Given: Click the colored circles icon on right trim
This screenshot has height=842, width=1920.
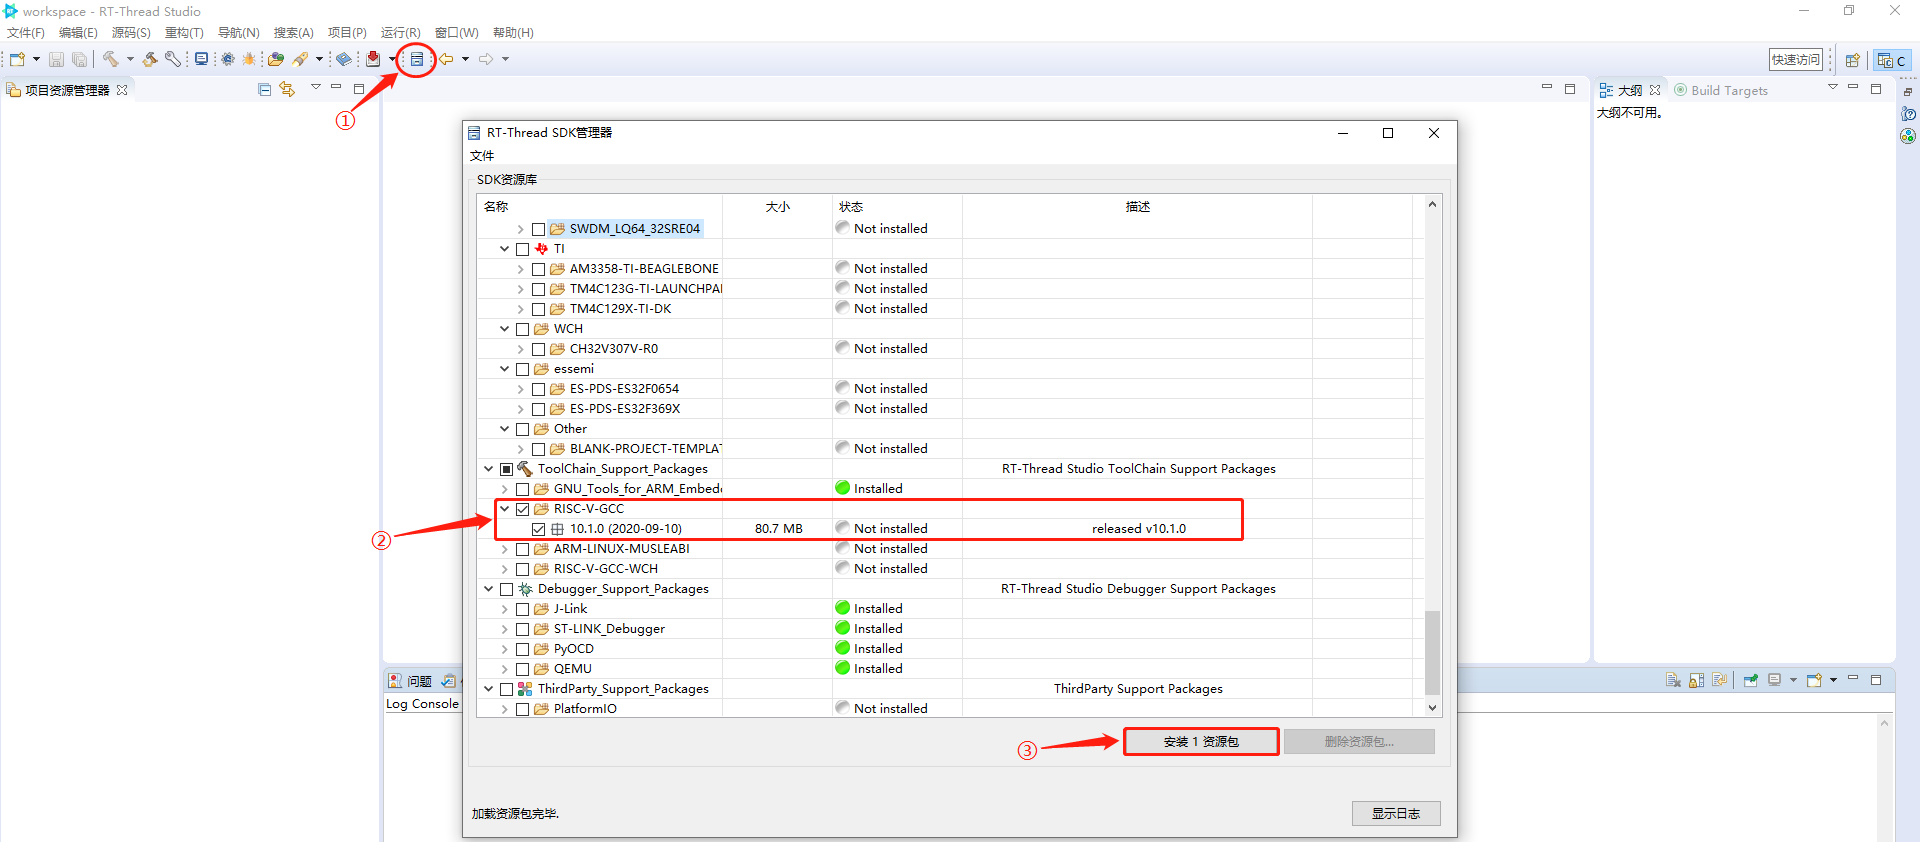Looking at the screenshot, I should pyautogui.click(x=1908, y=136).
